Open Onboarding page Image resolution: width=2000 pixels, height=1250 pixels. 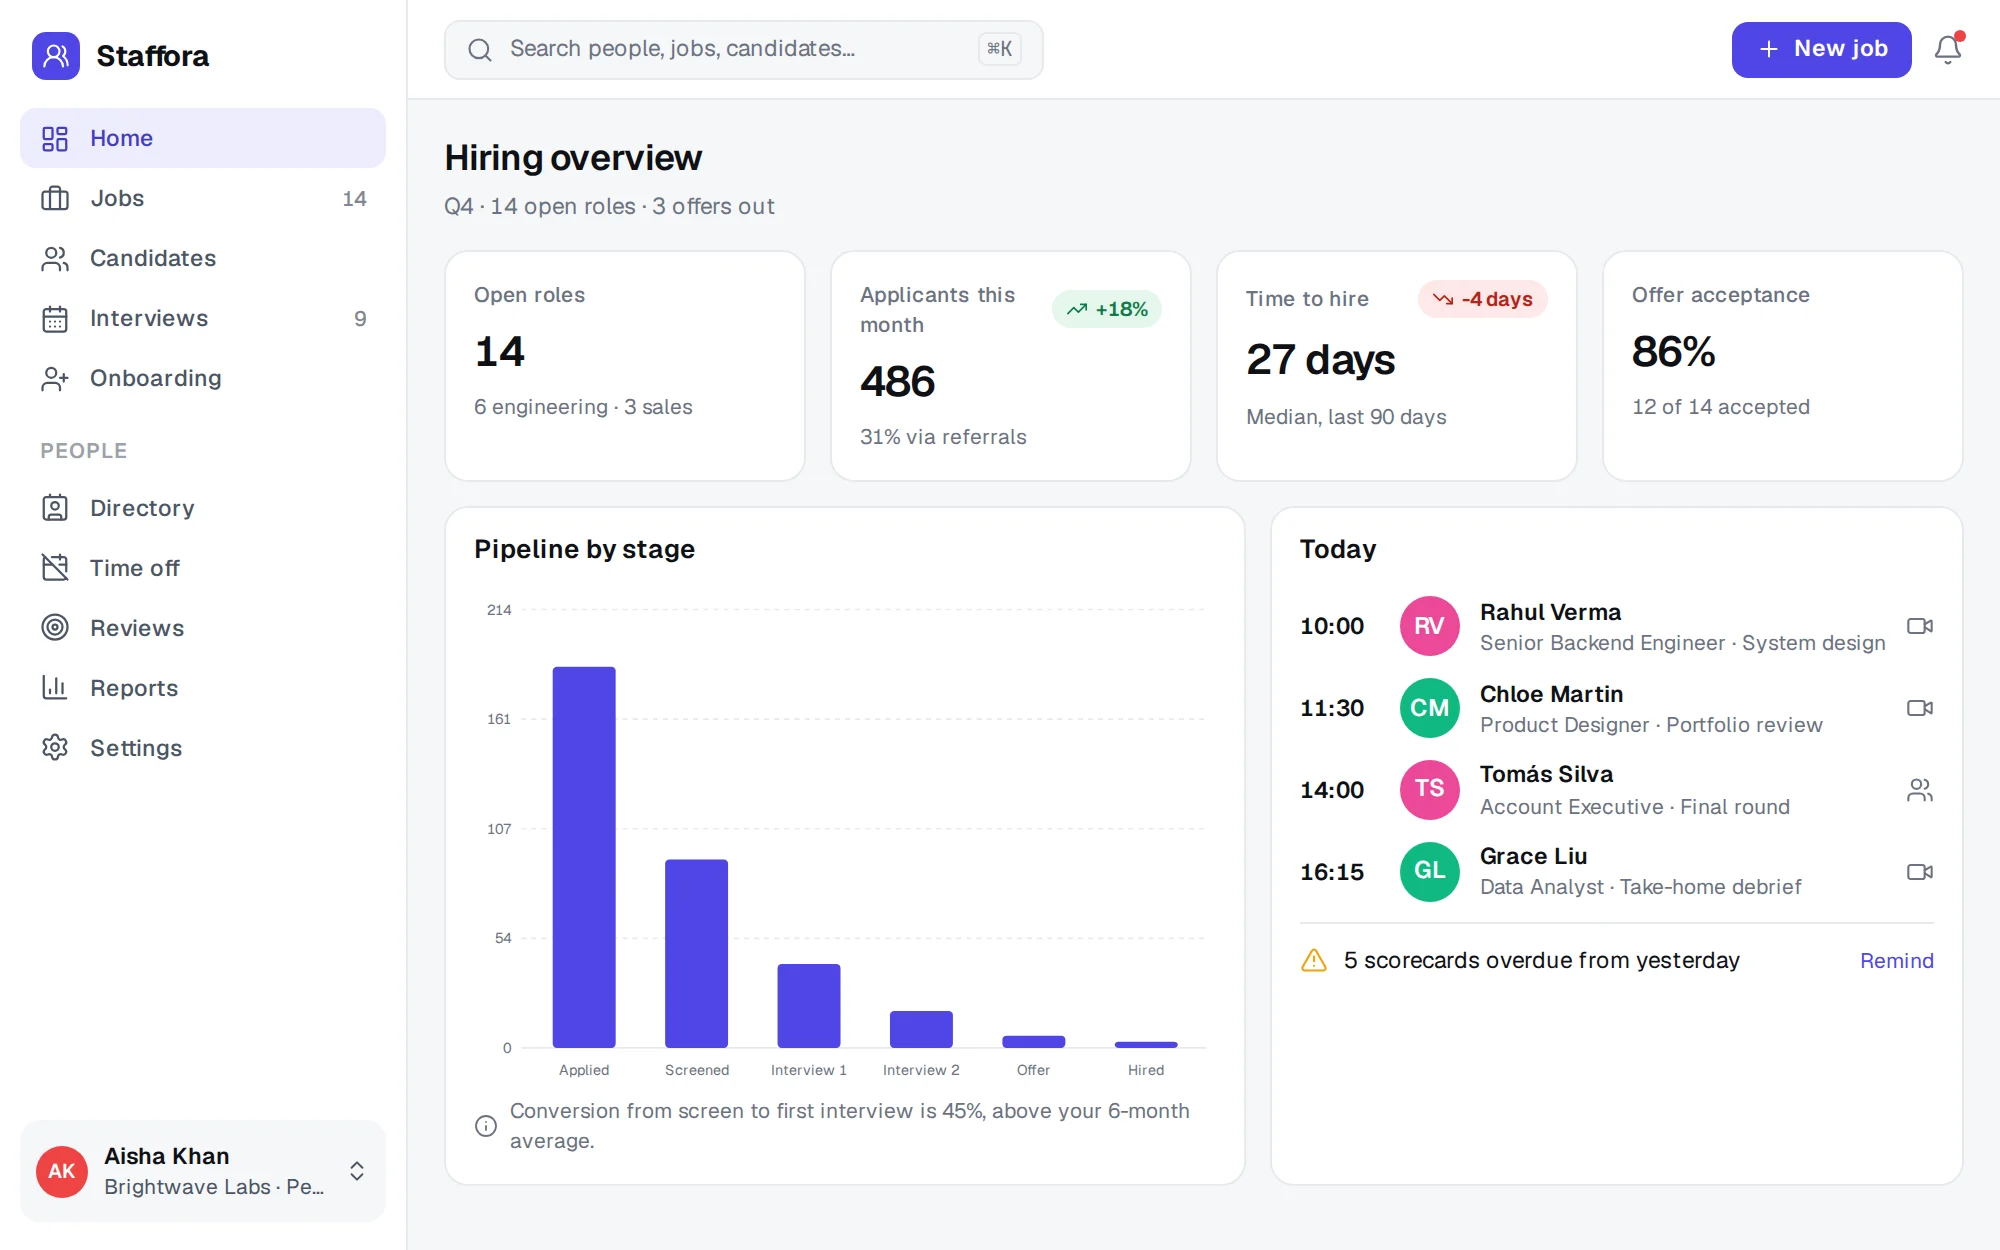[203, 378]
